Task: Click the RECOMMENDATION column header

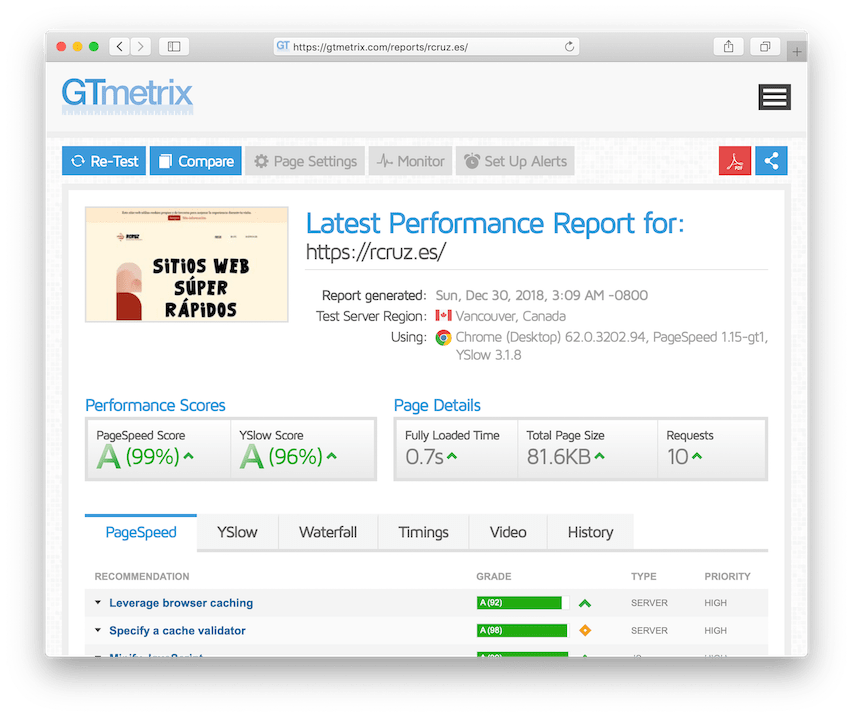Action: [x=142, y=576]
